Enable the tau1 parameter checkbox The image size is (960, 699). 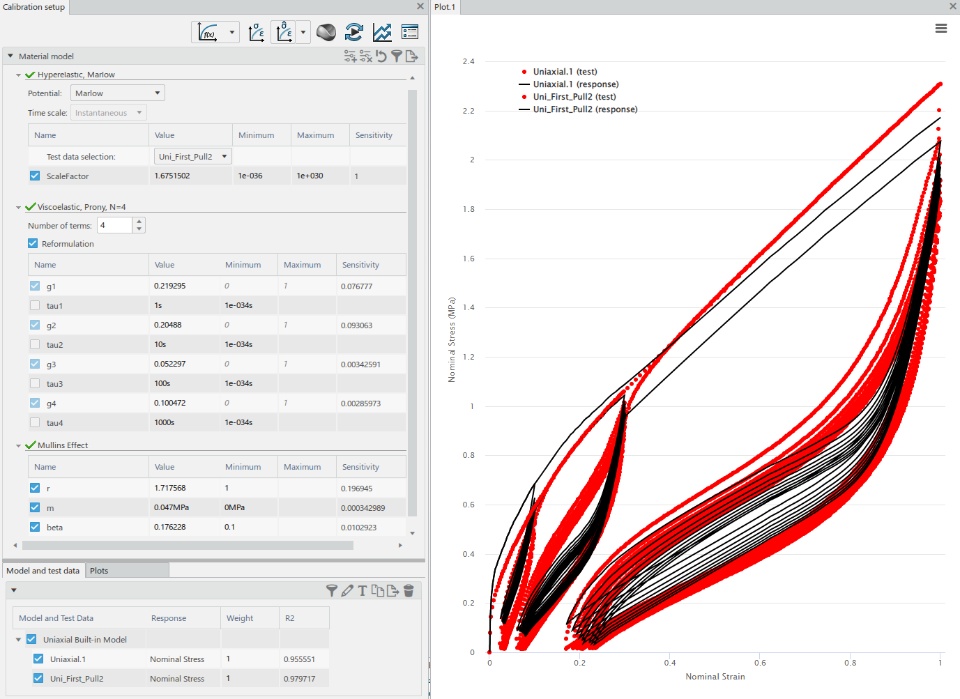[35, 305]
